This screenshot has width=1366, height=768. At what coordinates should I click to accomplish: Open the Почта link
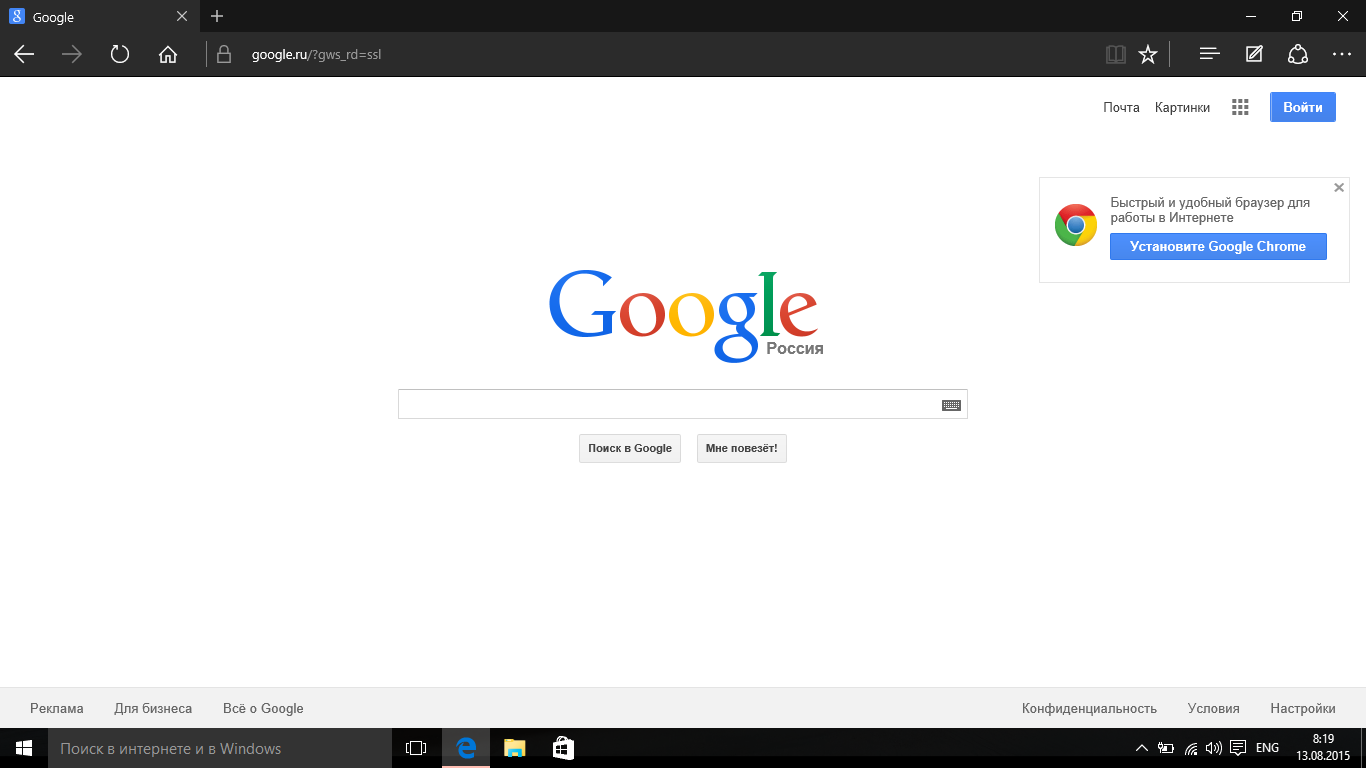click(x=1121, y=107)
